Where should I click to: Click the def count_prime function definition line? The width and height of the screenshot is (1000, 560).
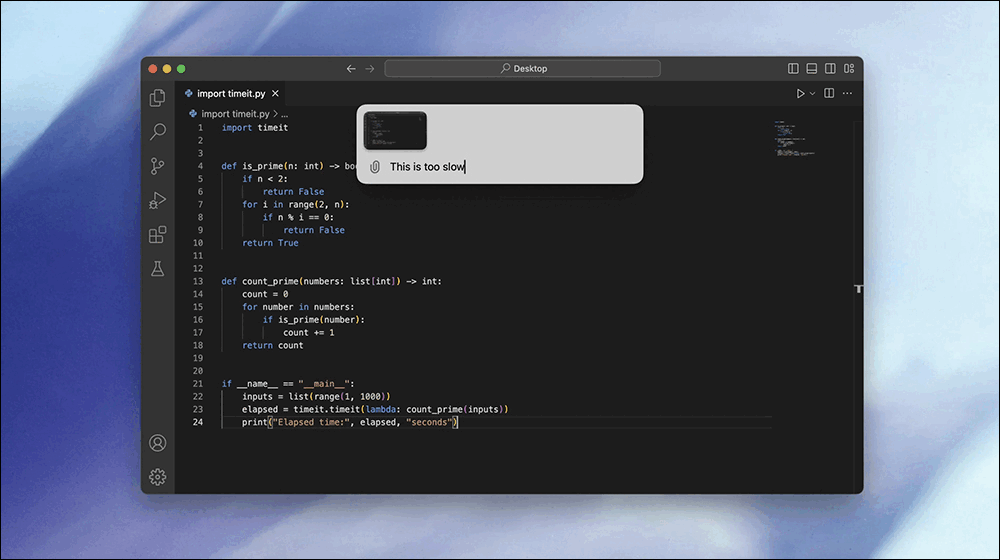tap(331, 281)
